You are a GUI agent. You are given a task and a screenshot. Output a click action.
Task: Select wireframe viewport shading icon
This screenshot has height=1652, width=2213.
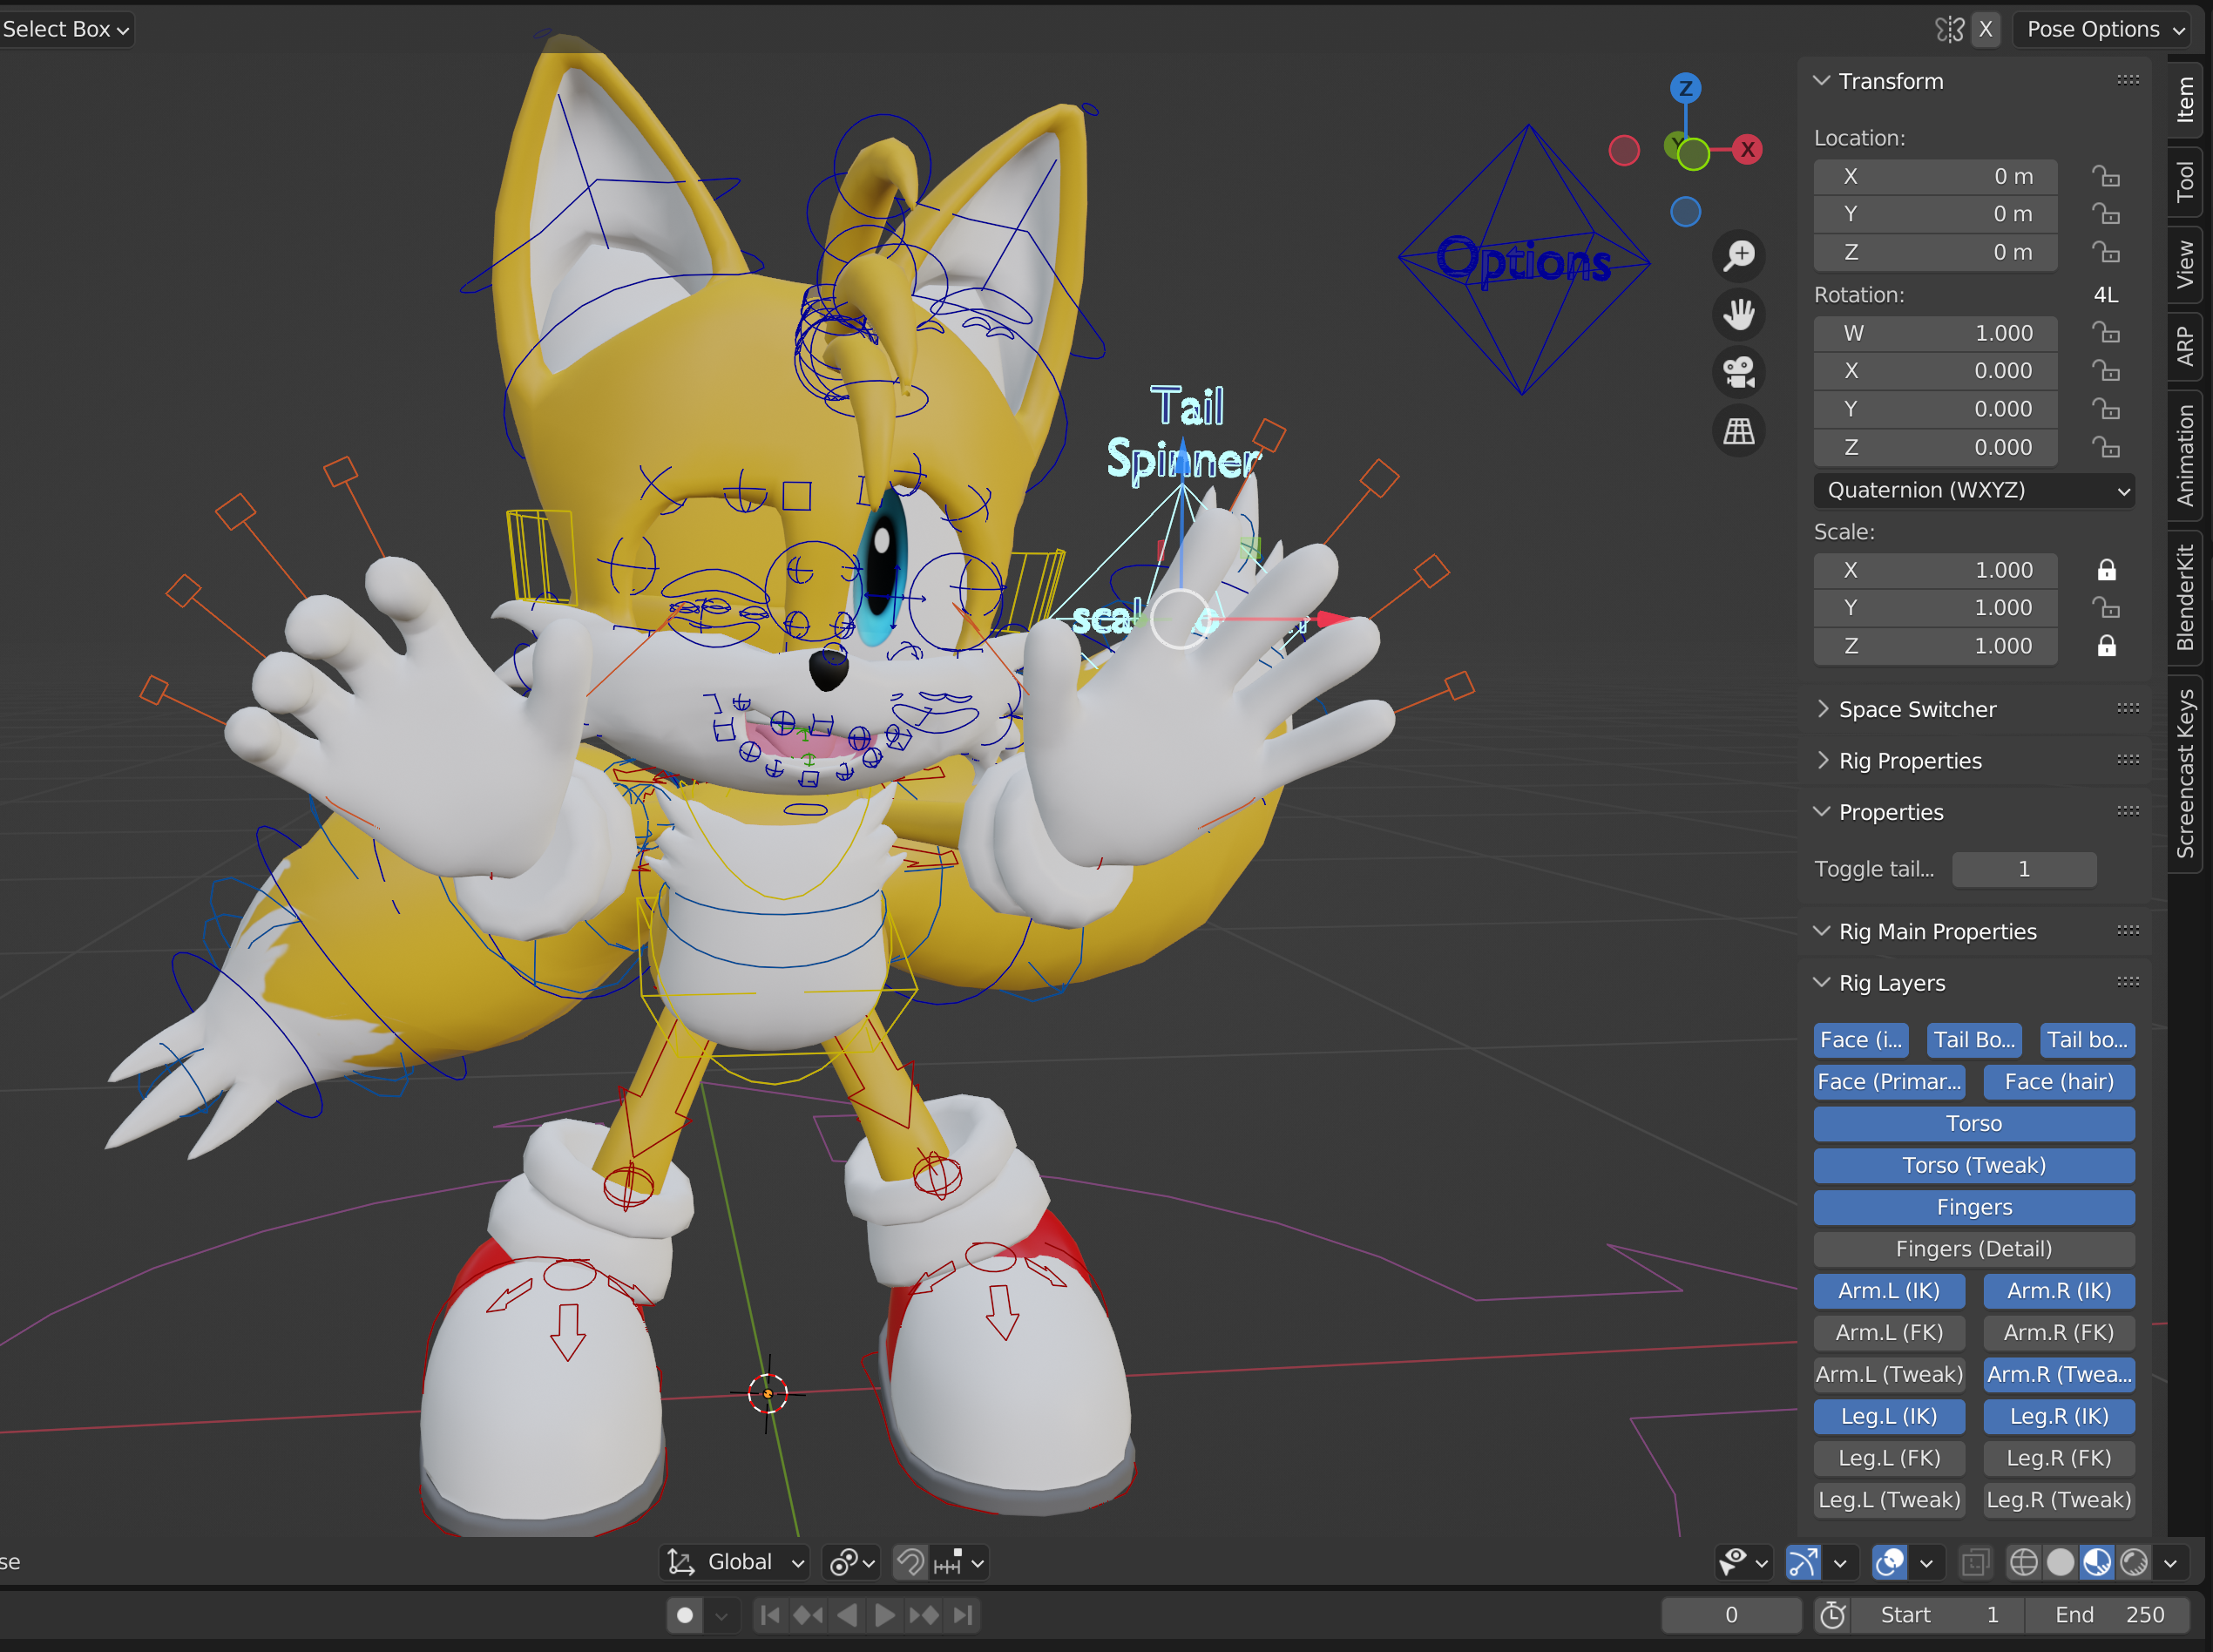pyautogui.click(x=2023, y=1562)
